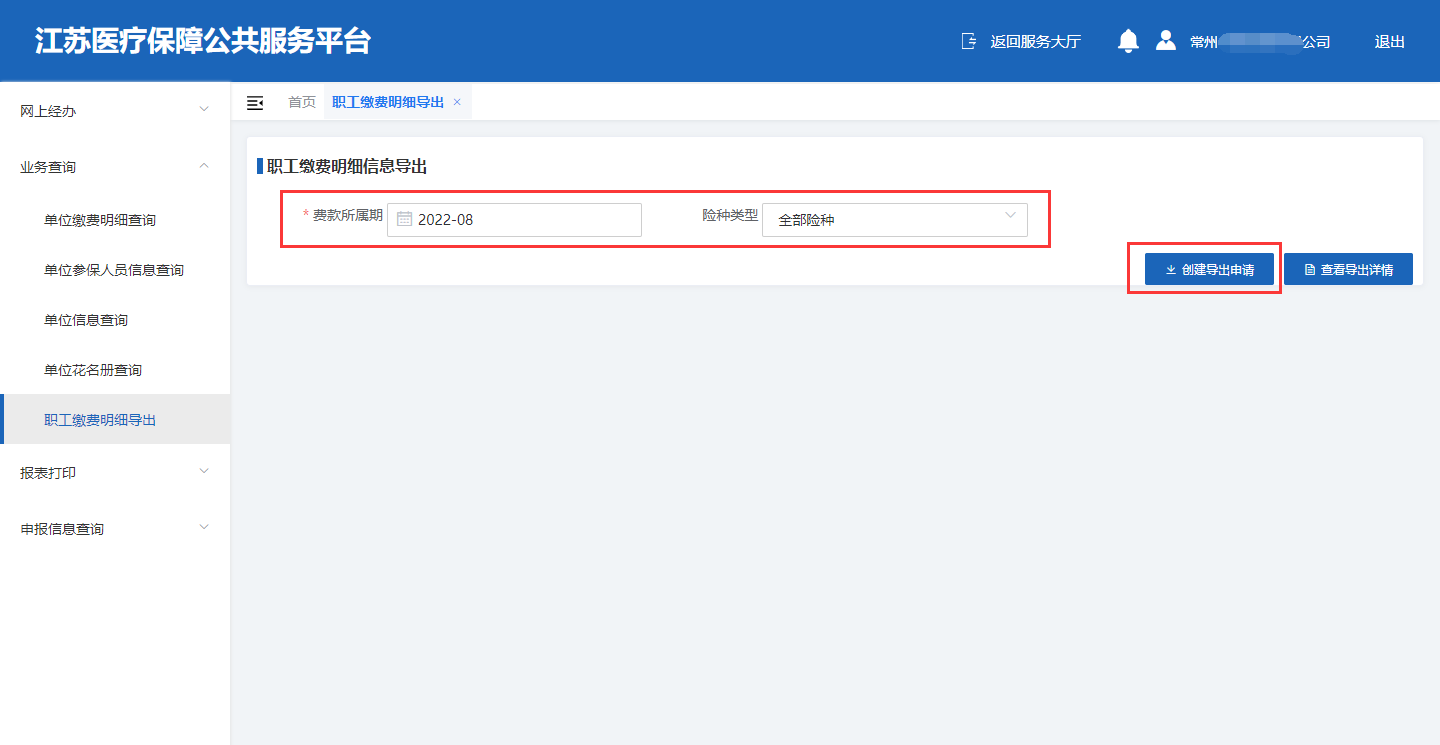Close the 职工缴费明细导出 tab
1440x745 pixels.
457,102
